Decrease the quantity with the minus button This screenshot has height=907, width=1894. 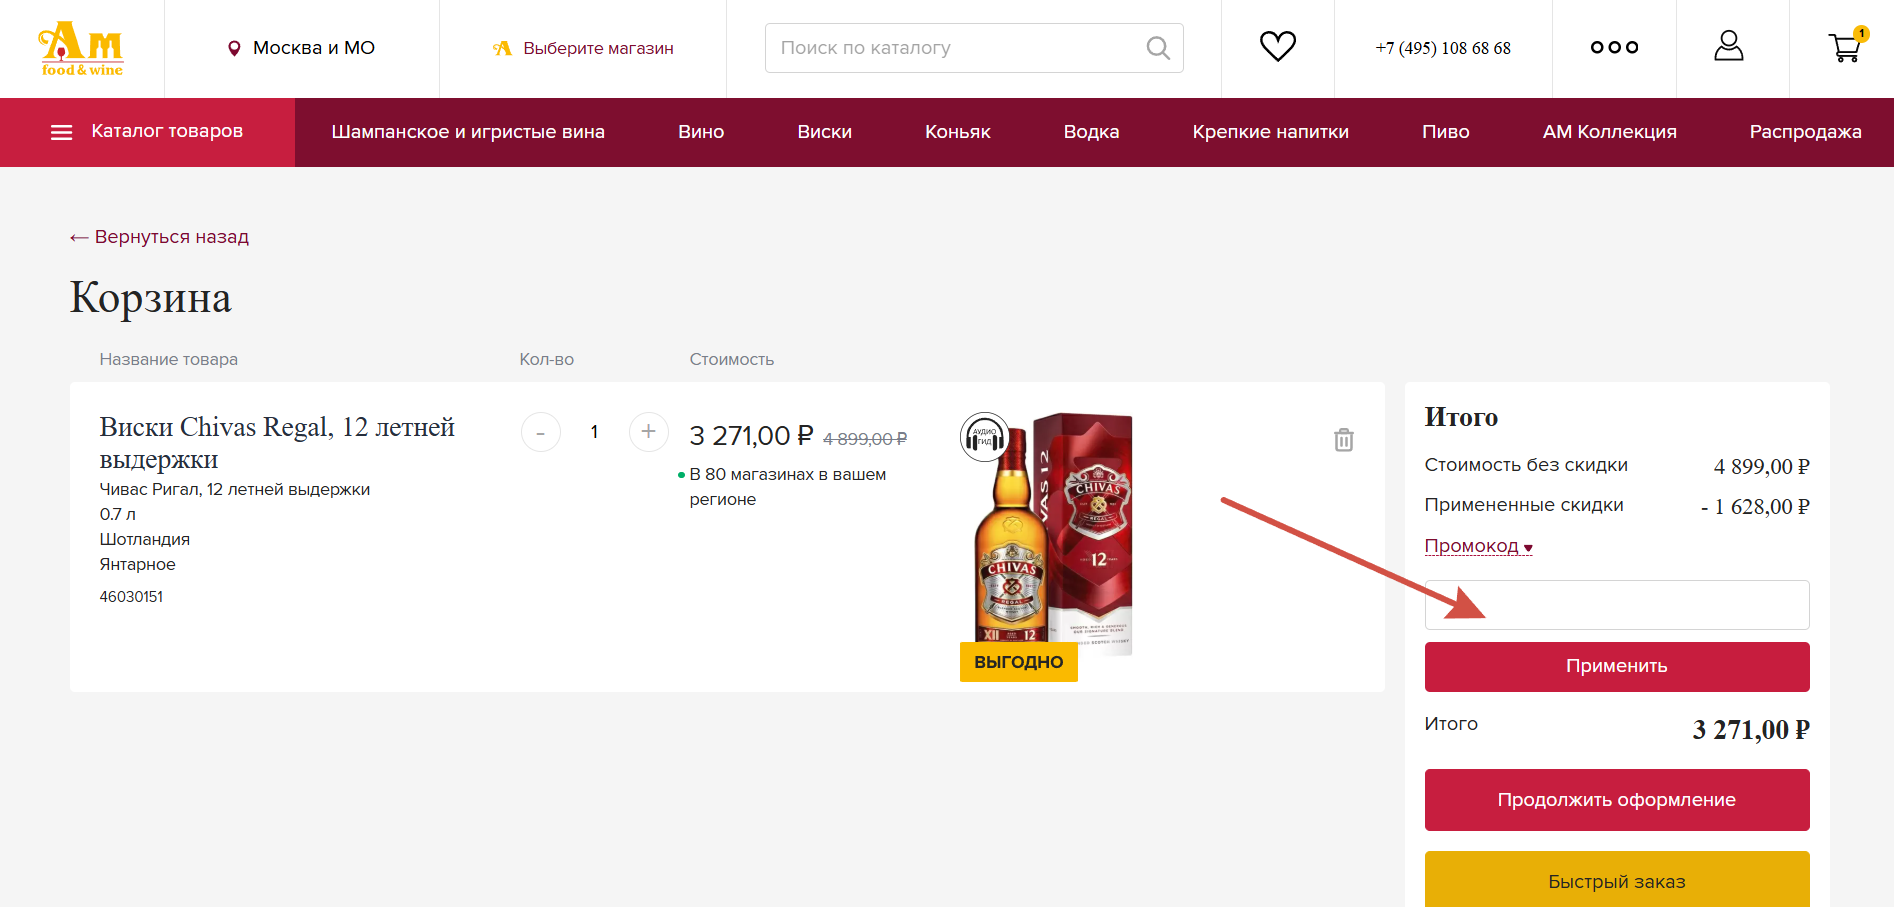[541, 432]
